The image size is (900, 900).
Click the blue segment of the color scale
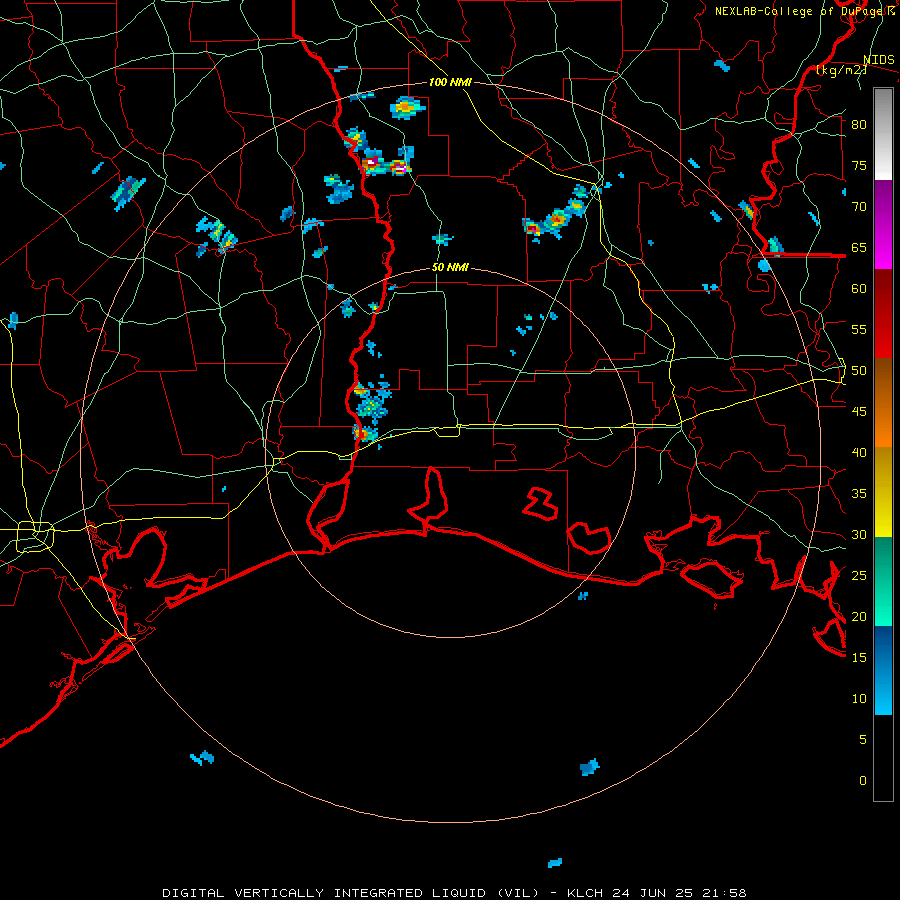[x=883, y=670]
